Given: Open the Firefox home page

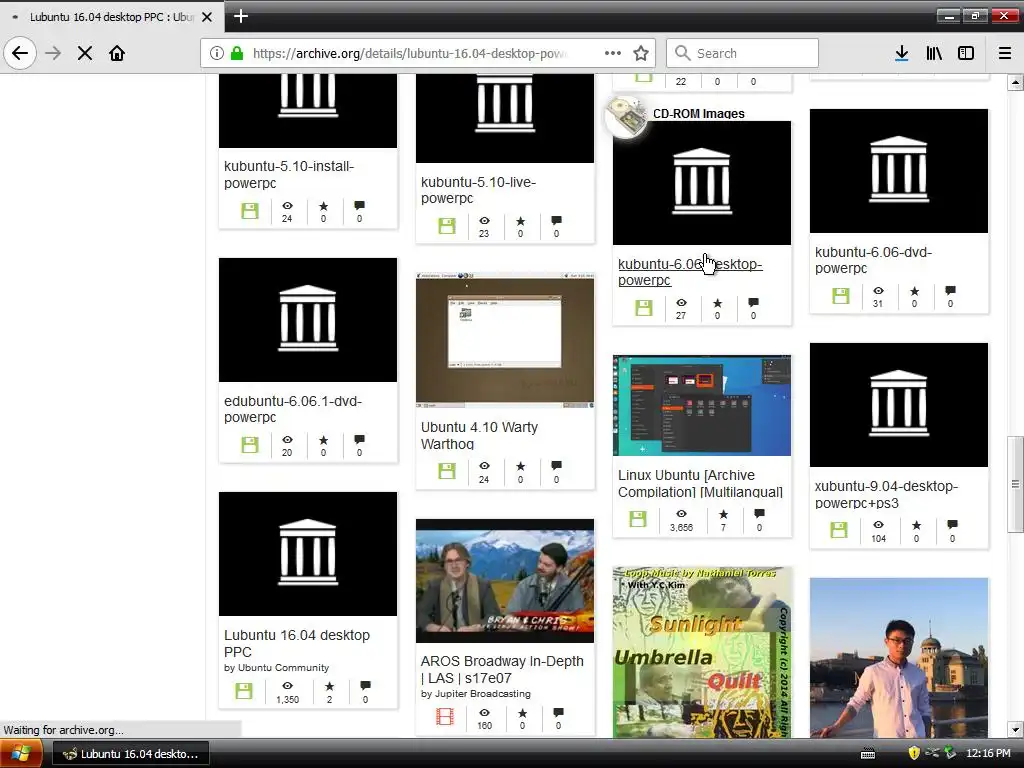Looking at the screenshot, I should click(117, 54).
